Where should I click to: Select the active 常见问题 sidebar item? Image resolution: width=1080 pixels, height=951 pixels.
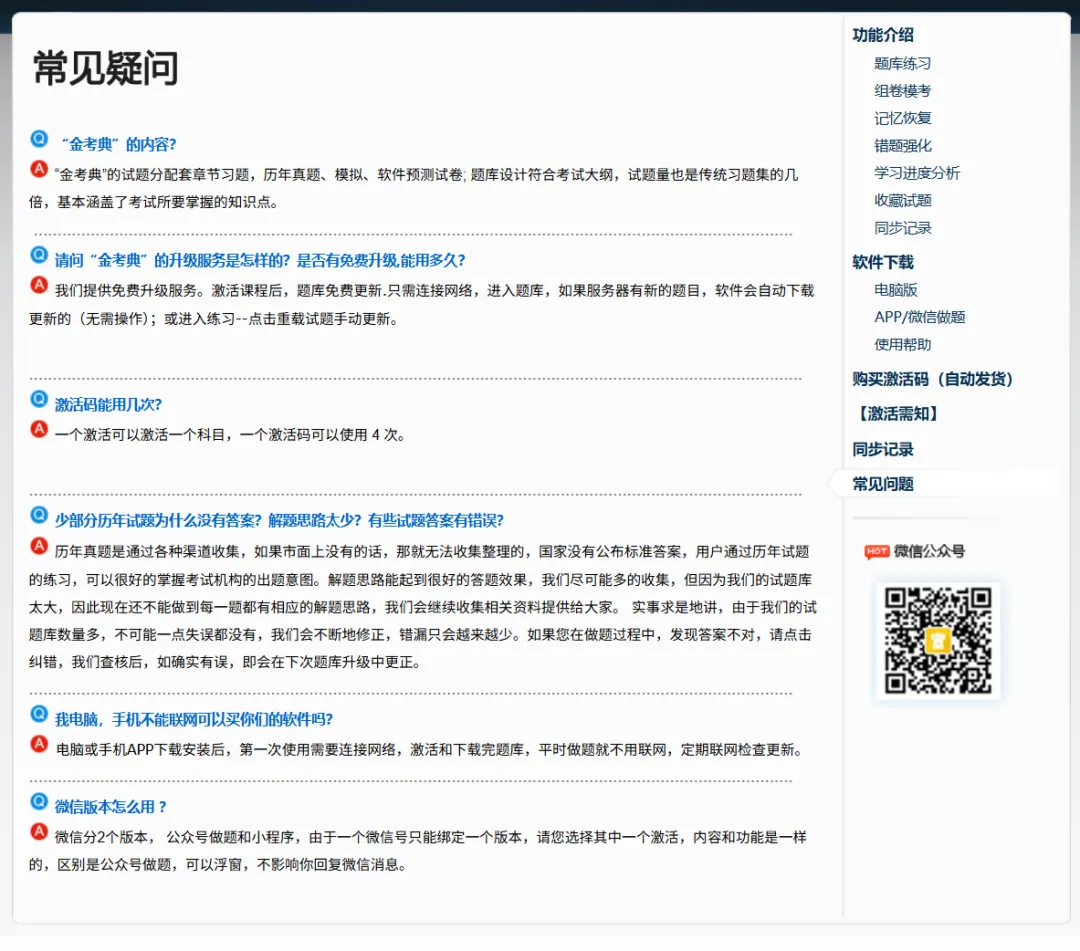[x=883, y=484]
